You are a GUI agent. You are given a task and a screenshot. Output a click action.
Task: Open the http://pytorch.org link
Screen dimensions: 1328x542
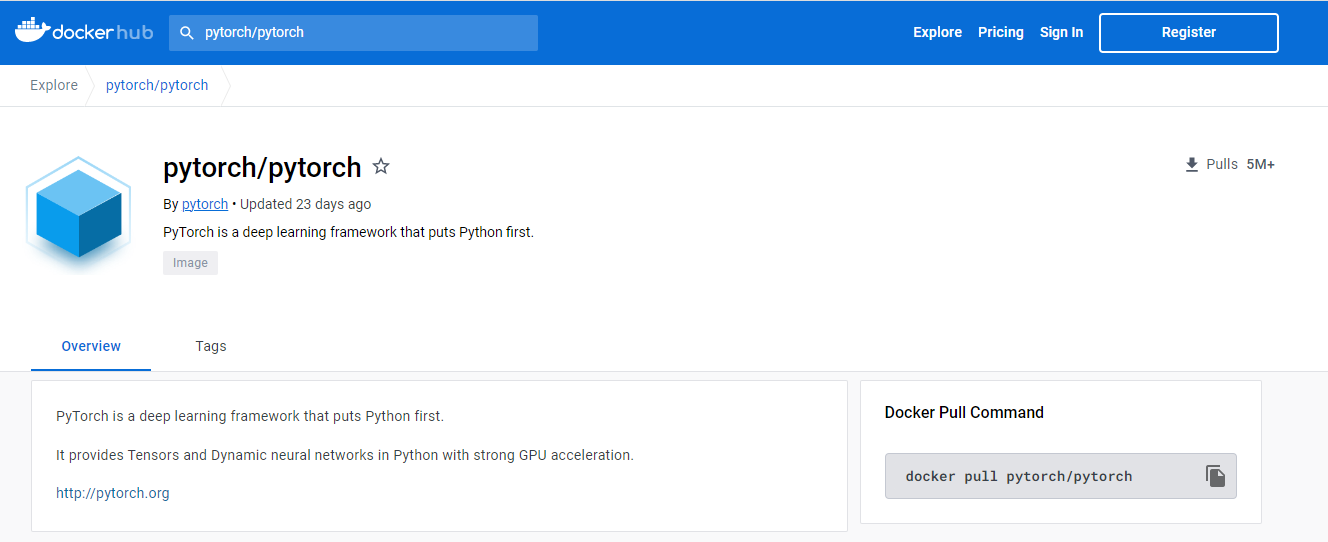(x=113, y=493)
